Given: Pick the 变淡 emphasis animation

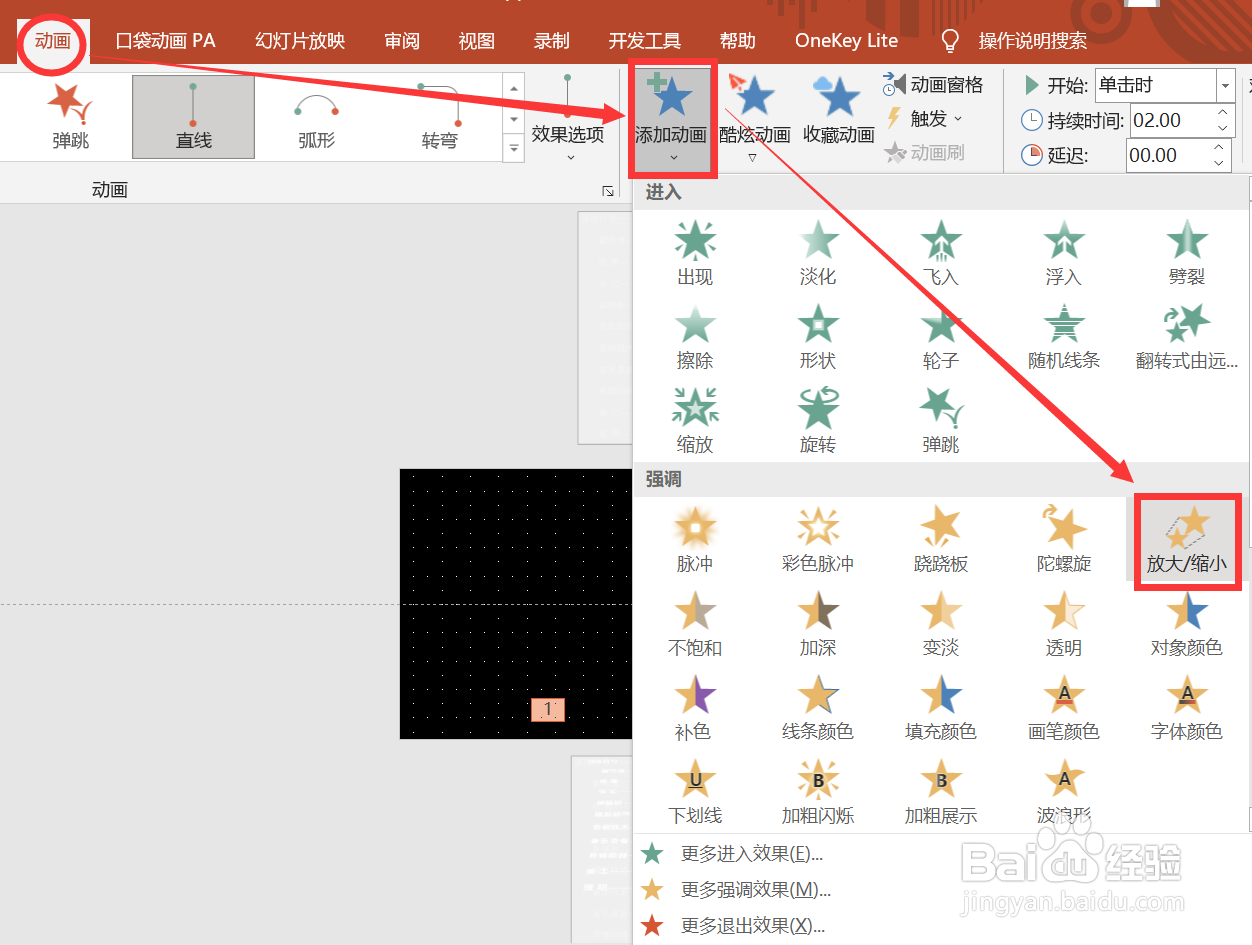Looking at the screenshot, I should point(941,625).
